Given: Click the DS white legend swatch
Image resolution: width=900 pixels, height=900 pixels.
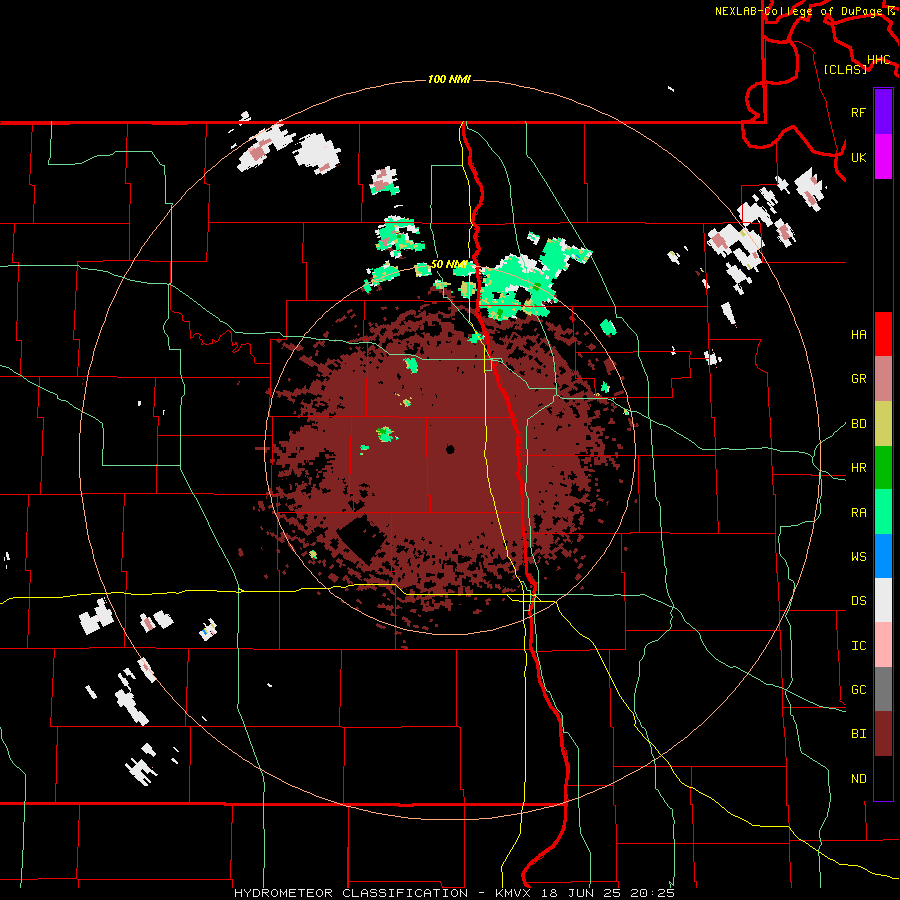Looking at the screenshot, I should [x=883, y=600].
